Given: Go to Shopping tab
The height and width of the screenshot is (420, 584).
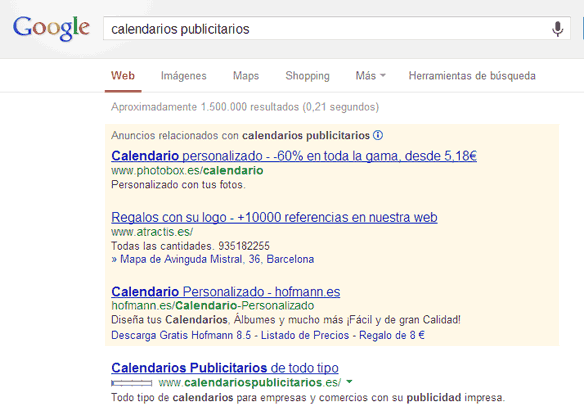Looking at the screenshot, I should [307, 76].
